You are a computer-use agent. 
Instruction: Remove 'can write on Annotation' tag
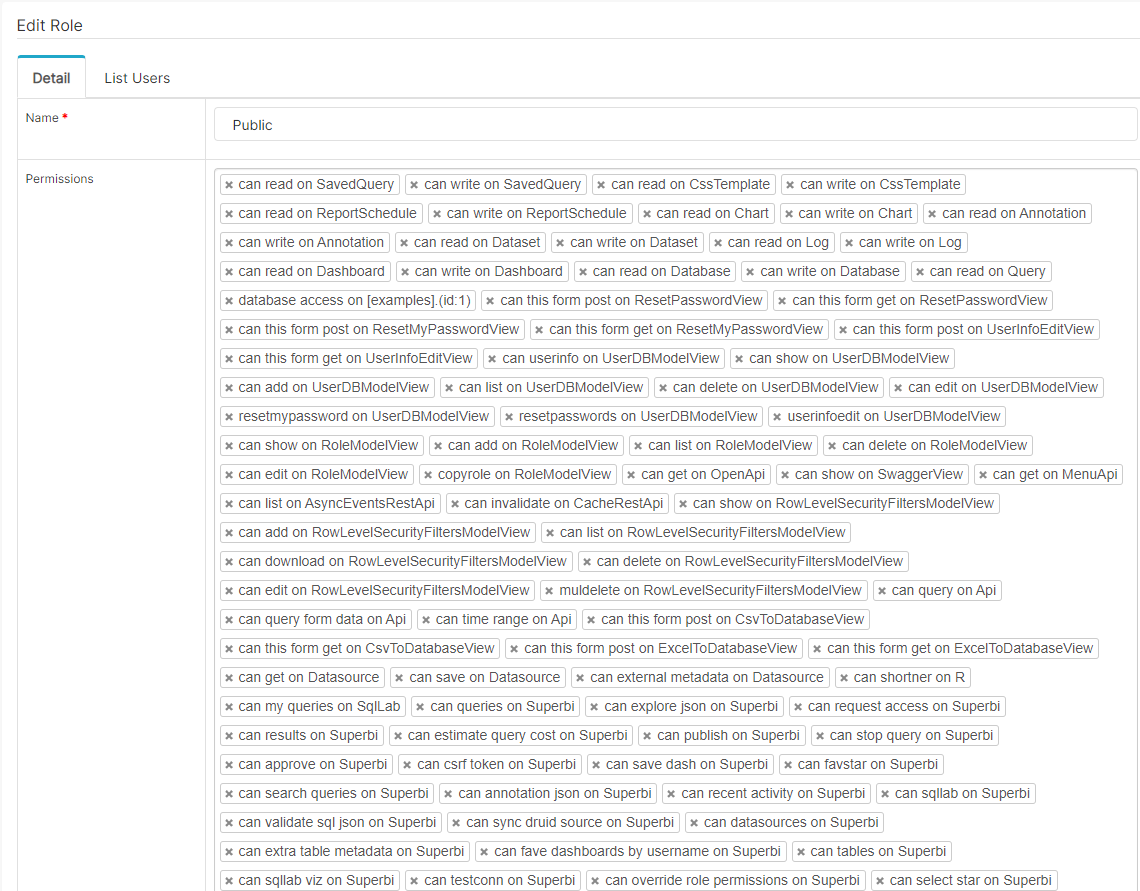pyautogui.click(x=229, y=243)
